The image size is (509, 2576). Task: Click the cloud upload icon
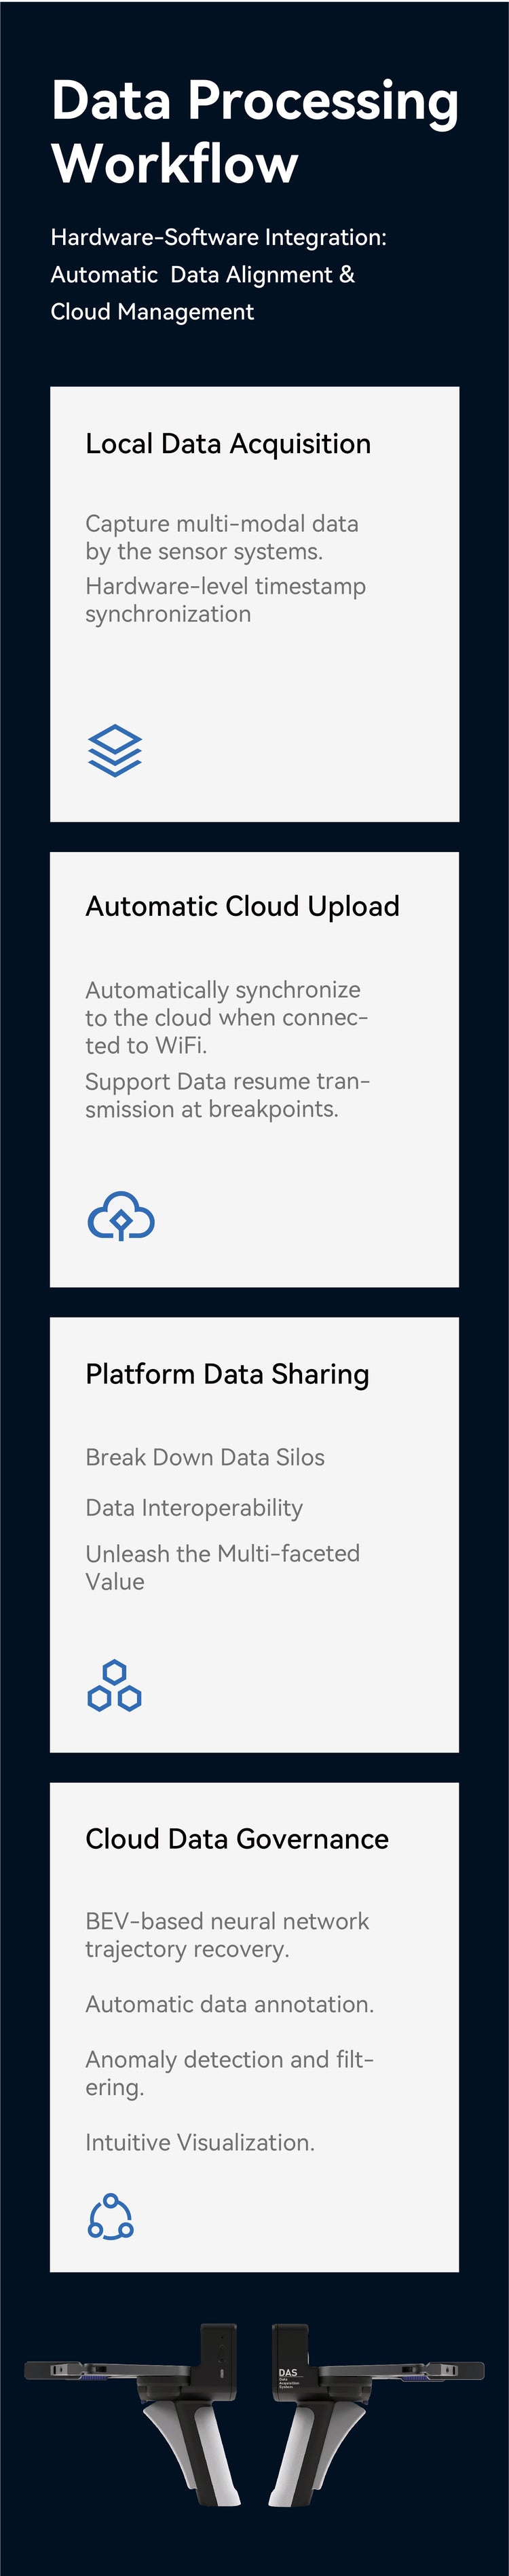pos(121,1215)
